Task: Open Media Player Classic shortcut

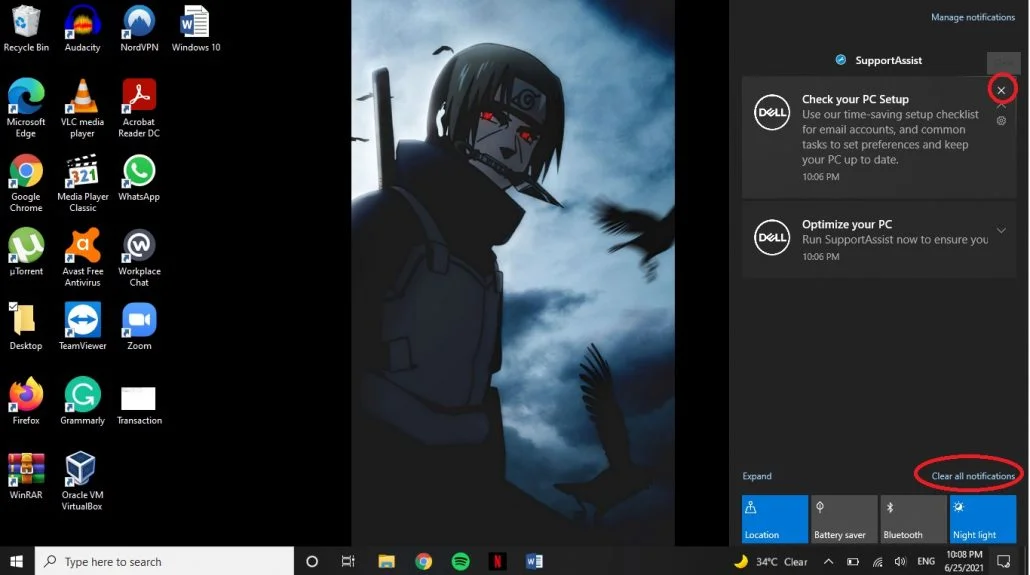Action: [82, 183]
